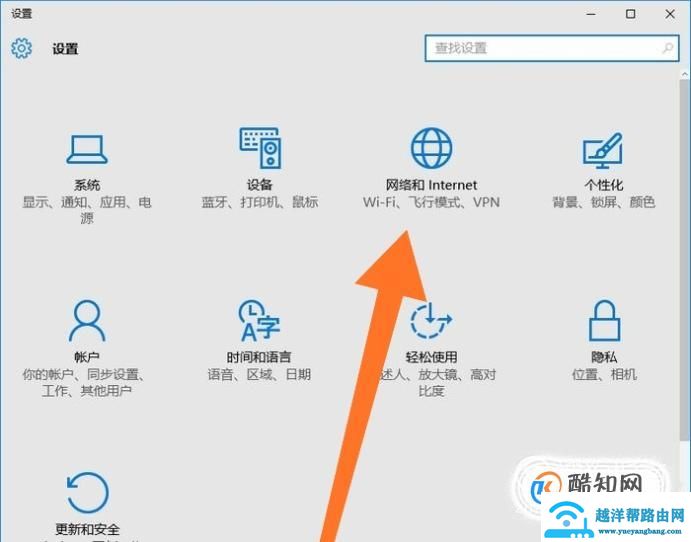Click the description 显示、通知、应用、电源
The height and width of the screenshot is (542, 691).
point(87,210)
